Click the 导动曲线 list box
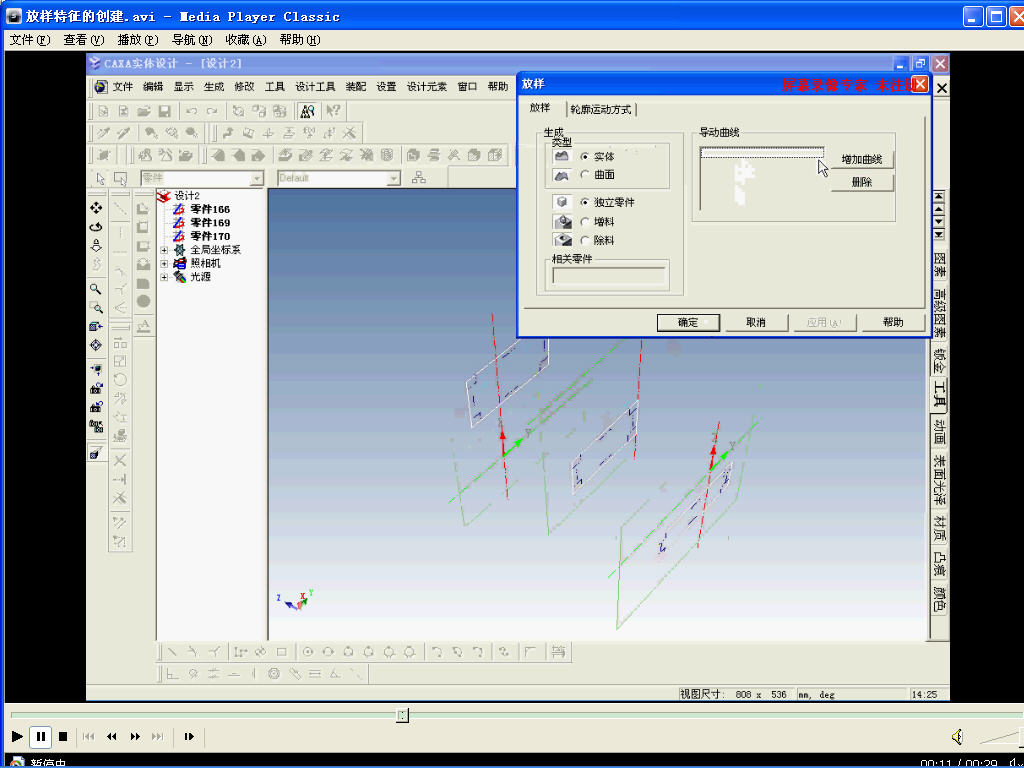The height and width of the screenshot is (768, 1024). pyautogui.click(x=761, y=178)
